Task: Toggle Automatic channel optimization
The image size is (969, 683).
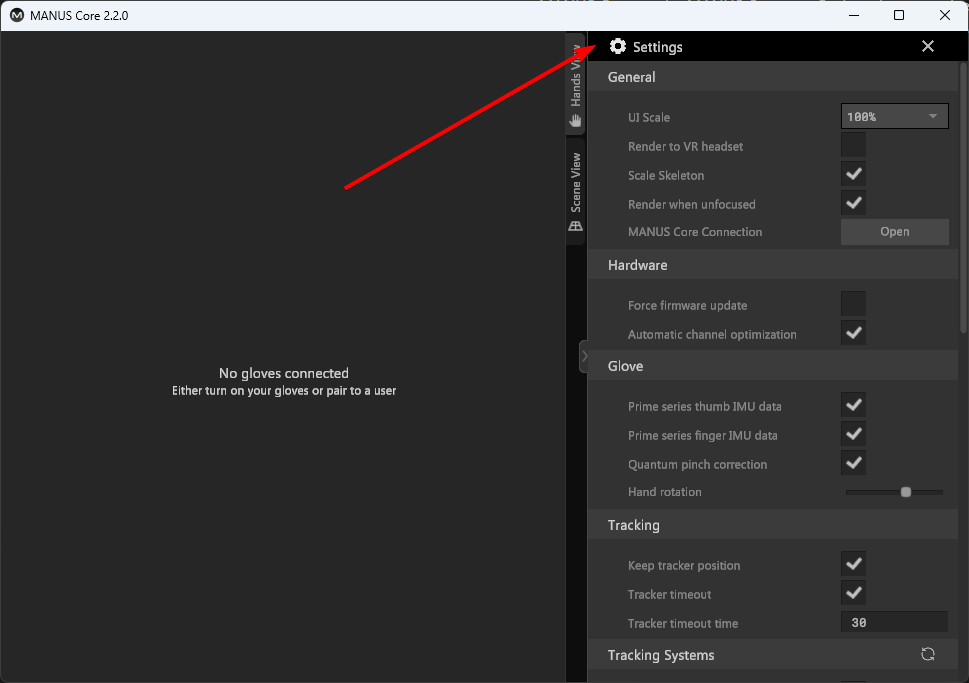Action: [853, 334]
